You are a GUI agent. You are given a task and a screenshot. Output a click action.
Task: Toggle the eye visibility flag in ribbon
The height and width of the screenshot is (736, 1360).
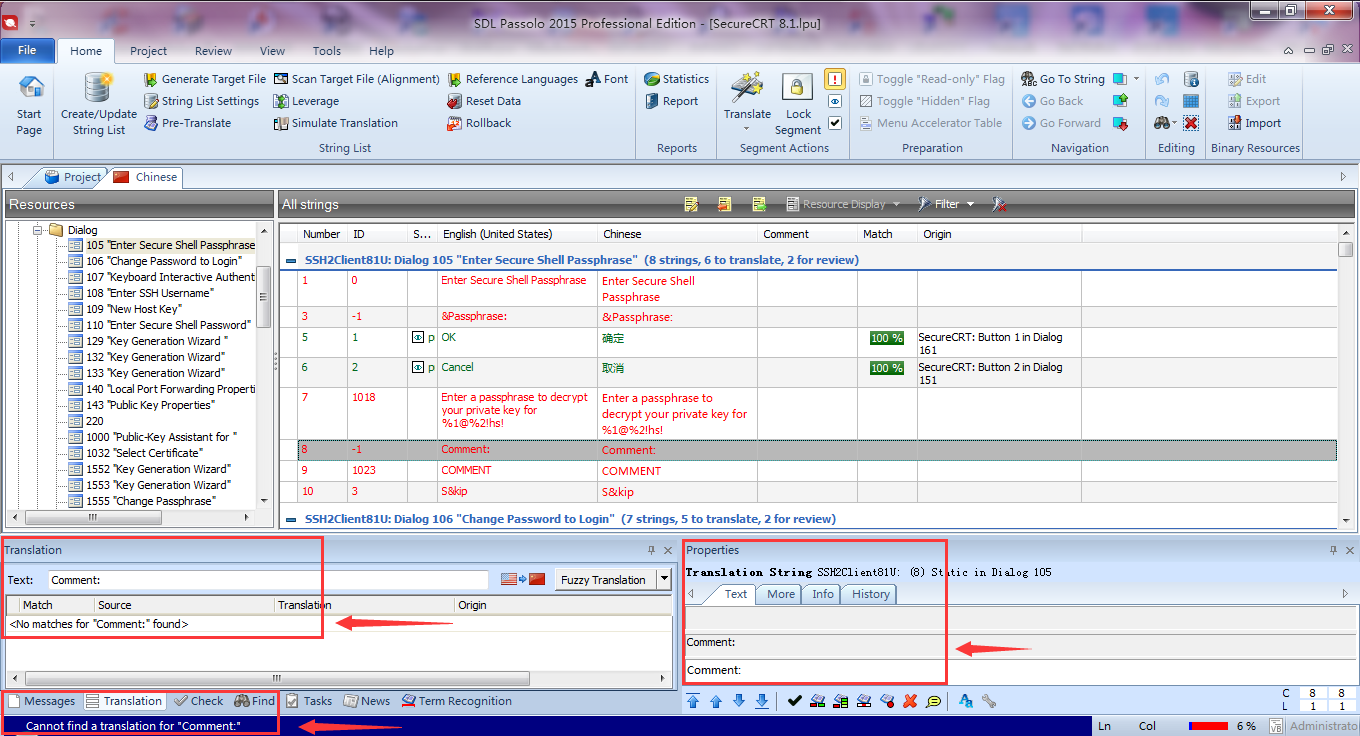[835, 101]
